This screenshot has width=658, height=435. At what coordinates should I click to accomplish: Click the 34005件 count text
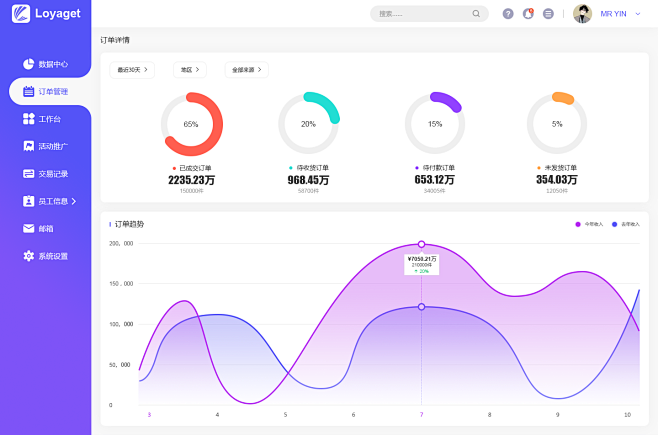(434, 191)
